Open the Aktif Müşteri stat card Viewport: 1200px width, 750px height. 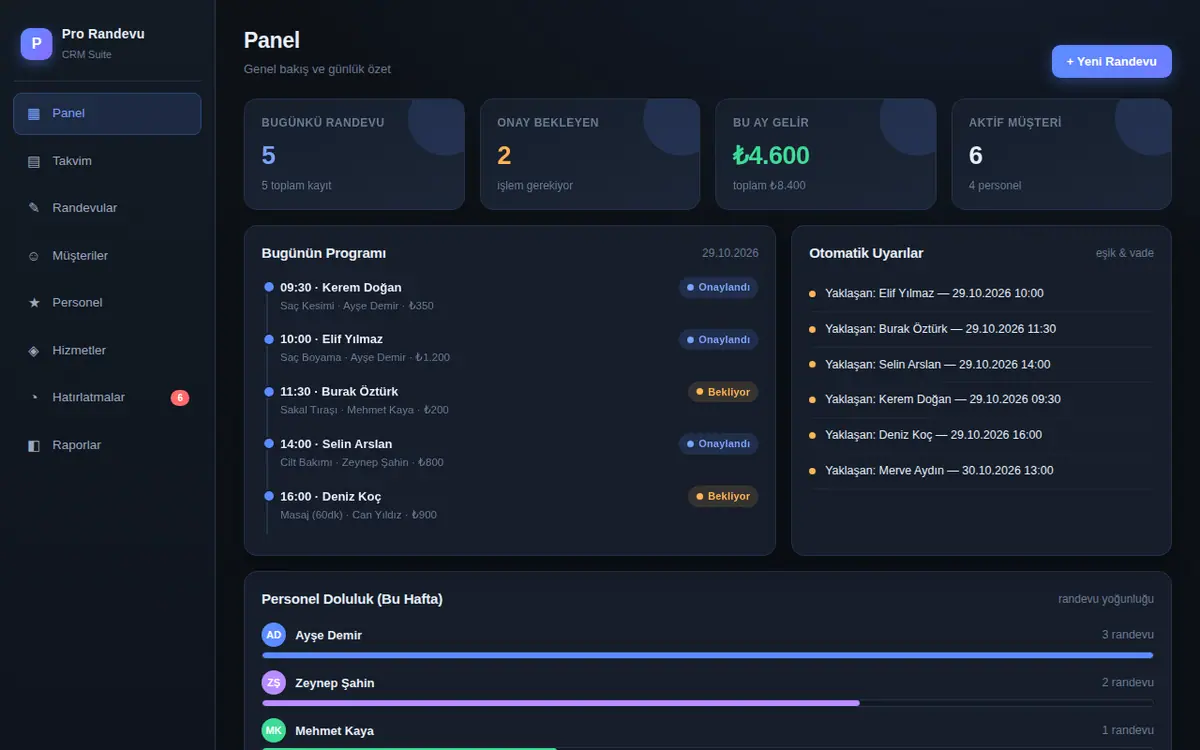[1061, 154]
